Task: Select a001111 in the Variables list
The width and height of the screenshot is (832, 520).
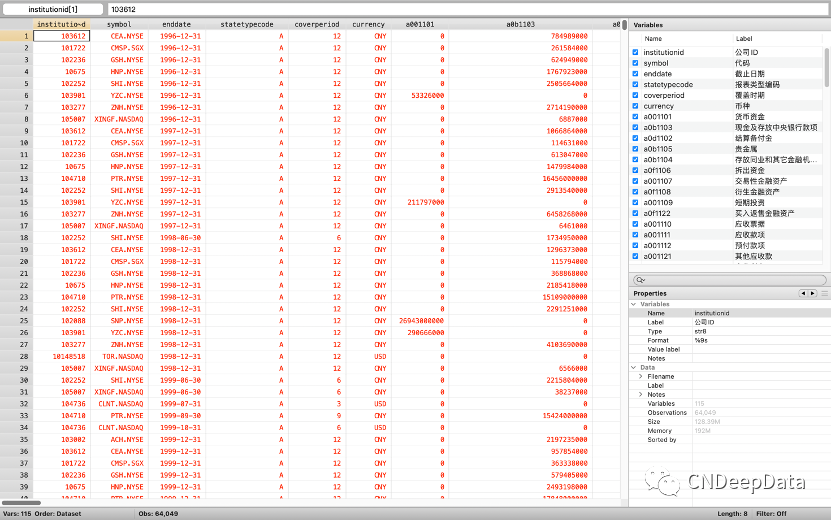Action: click(657, 235)
